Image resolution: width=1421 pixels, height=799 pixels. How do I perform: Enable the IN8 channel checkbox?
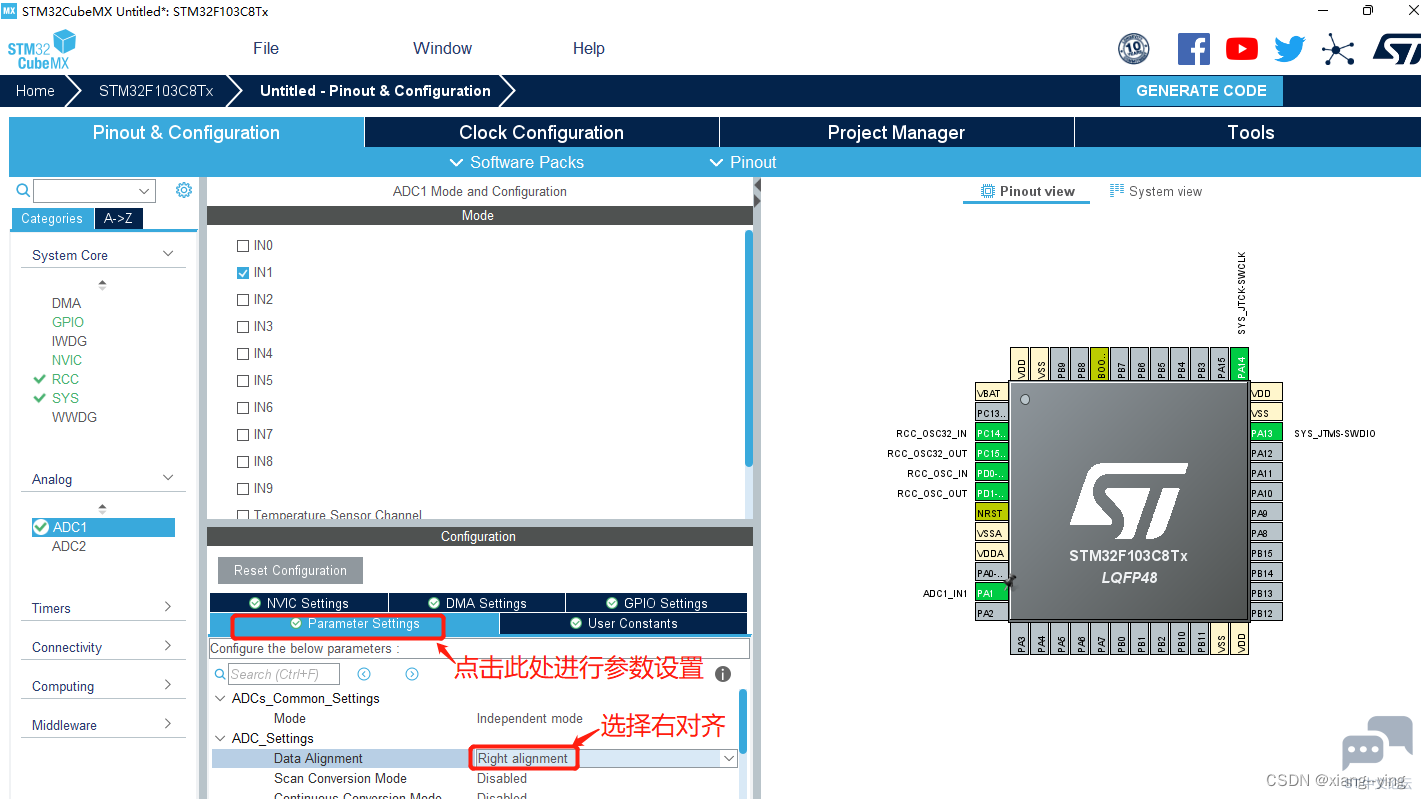[243, 462]
